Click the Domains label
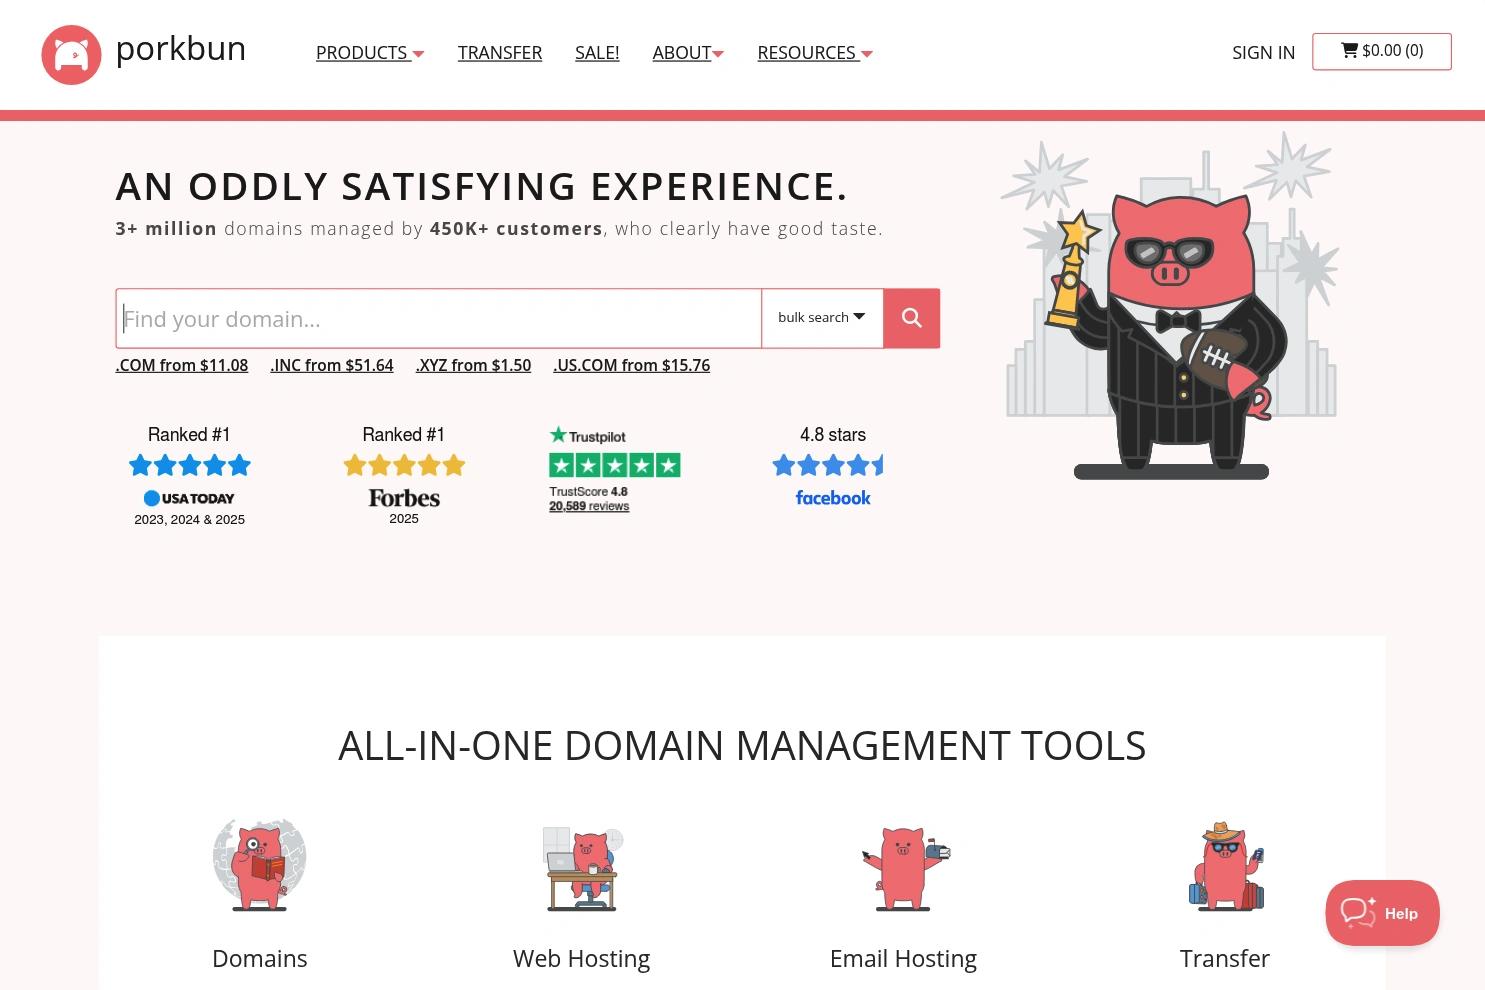This screenshot has height=990, width=1485. pos(260,958)
